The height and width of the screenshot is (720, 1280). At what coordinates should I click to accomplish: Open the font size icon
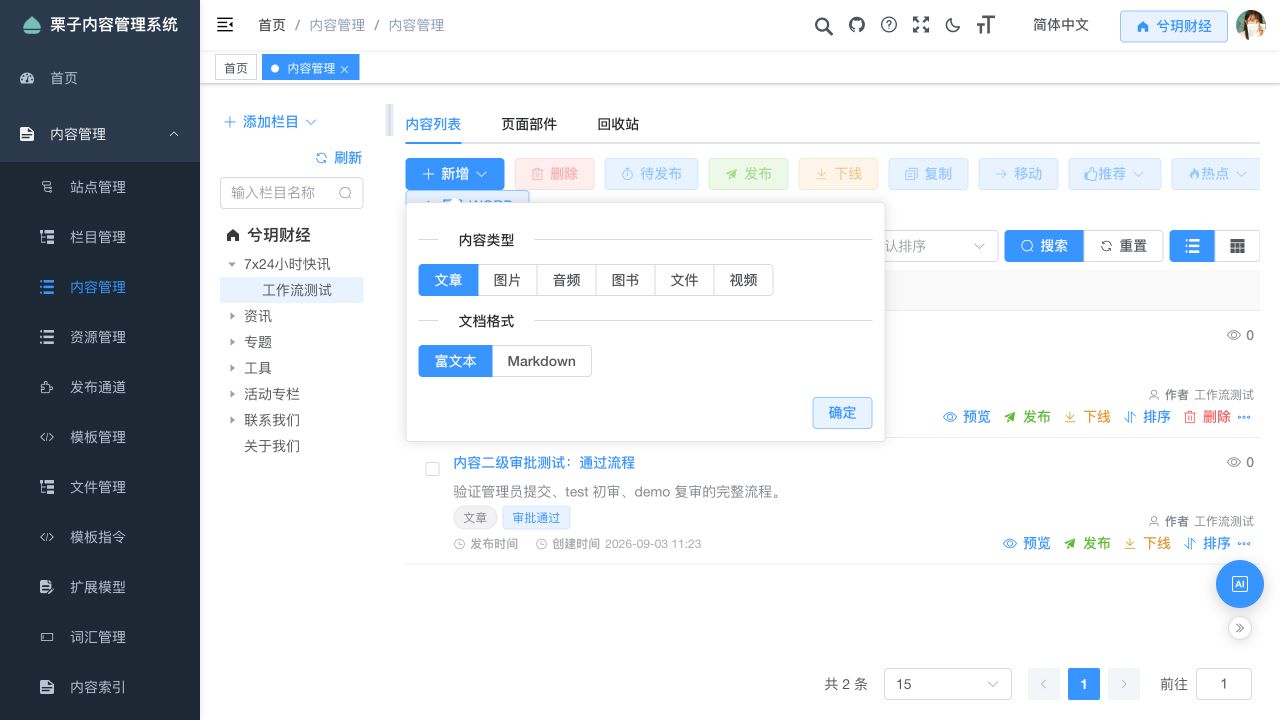tap(986, 25)
